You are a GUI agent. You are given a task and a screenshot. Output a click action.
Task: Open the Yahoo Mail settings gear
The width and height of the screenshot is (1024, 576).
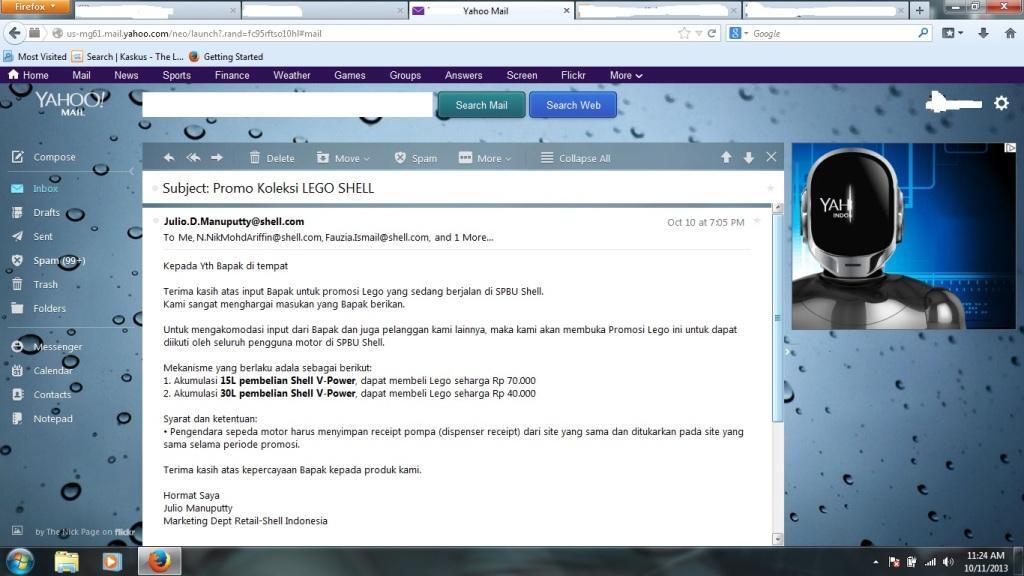[x=1001, y=103]
